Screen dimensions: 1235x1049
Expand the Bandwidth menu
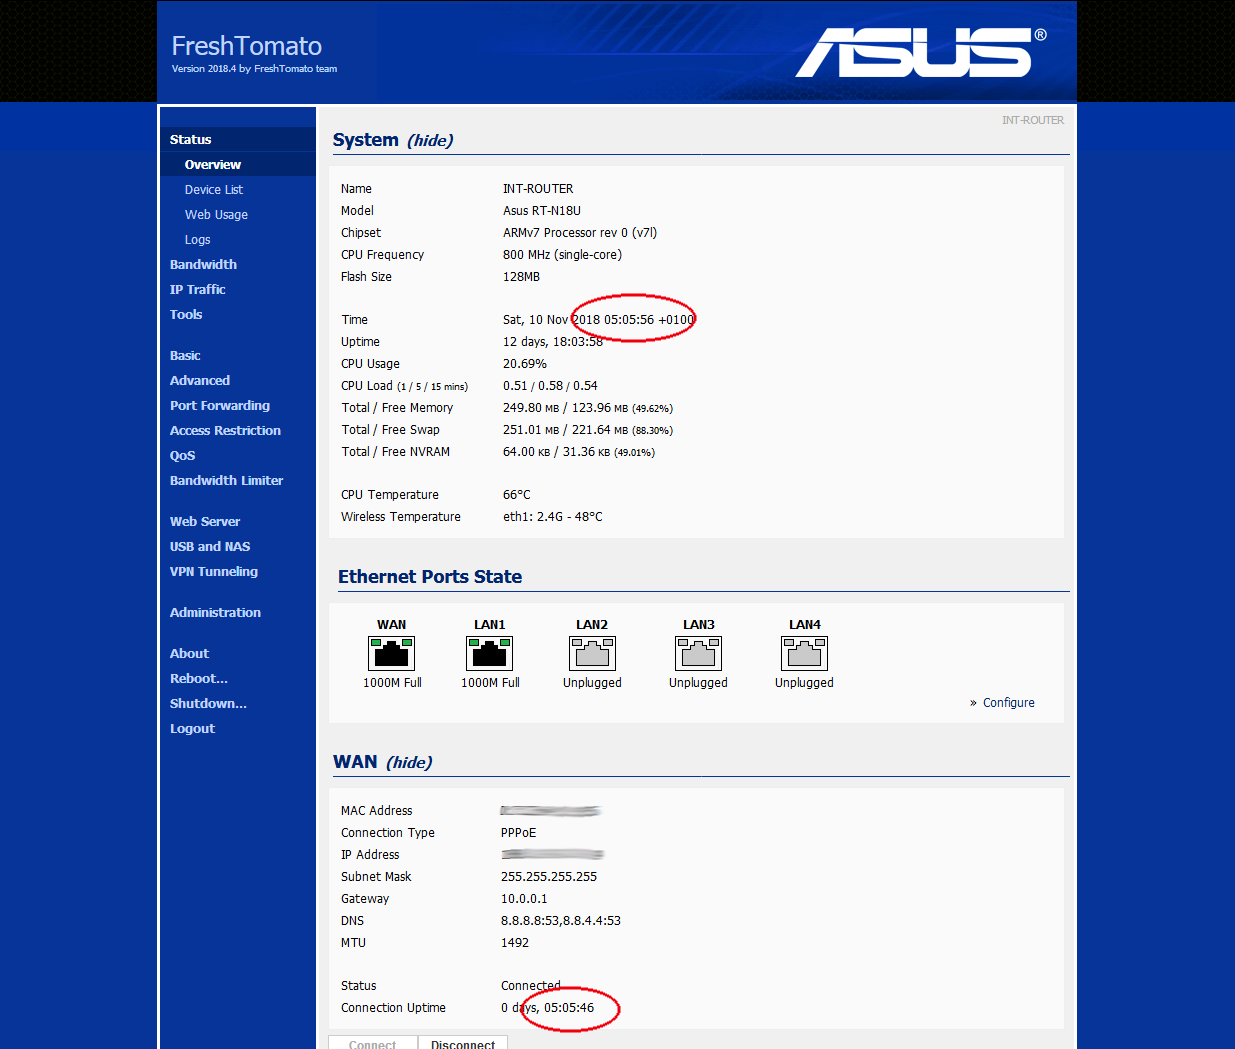203,265
